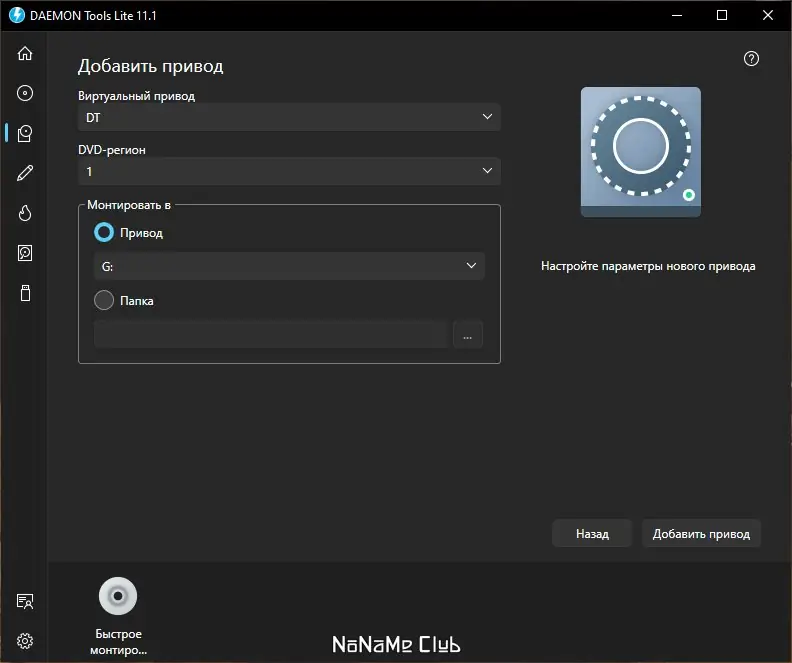This screenshot has height=663, width=792.
Task: Select the Папка radio button
Action: point(104,300)
